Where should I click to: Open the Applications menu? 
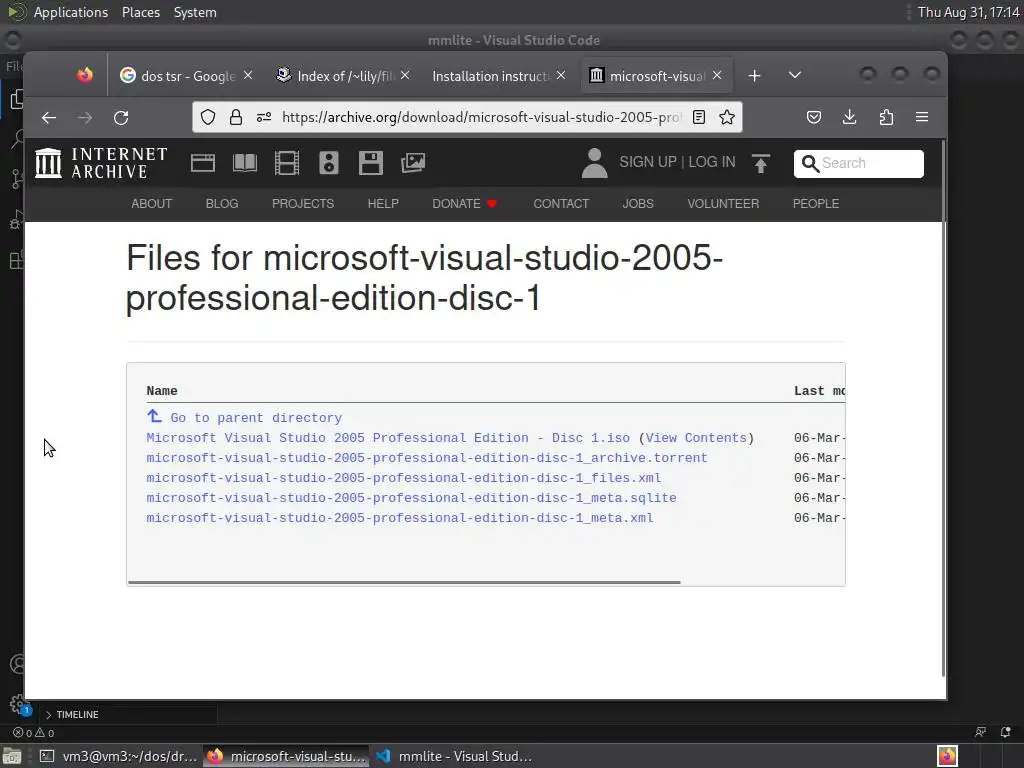[x=71, y=12]
